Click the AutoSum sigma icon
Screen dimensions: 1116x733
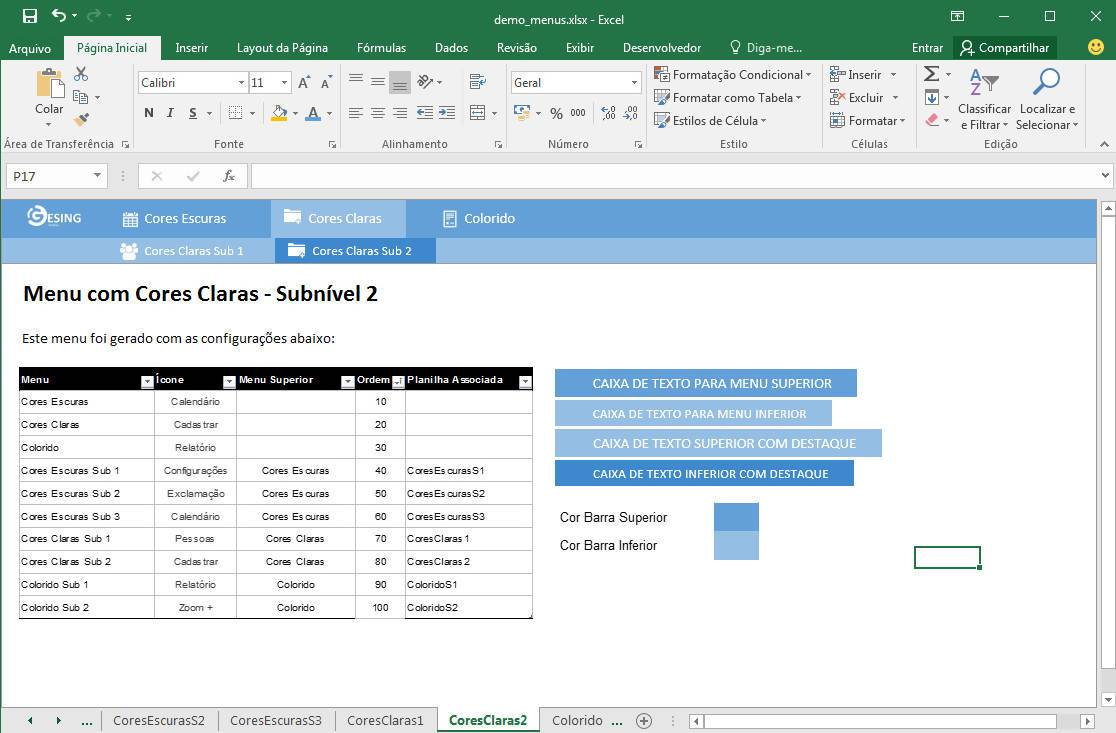(x=931, y=74)
